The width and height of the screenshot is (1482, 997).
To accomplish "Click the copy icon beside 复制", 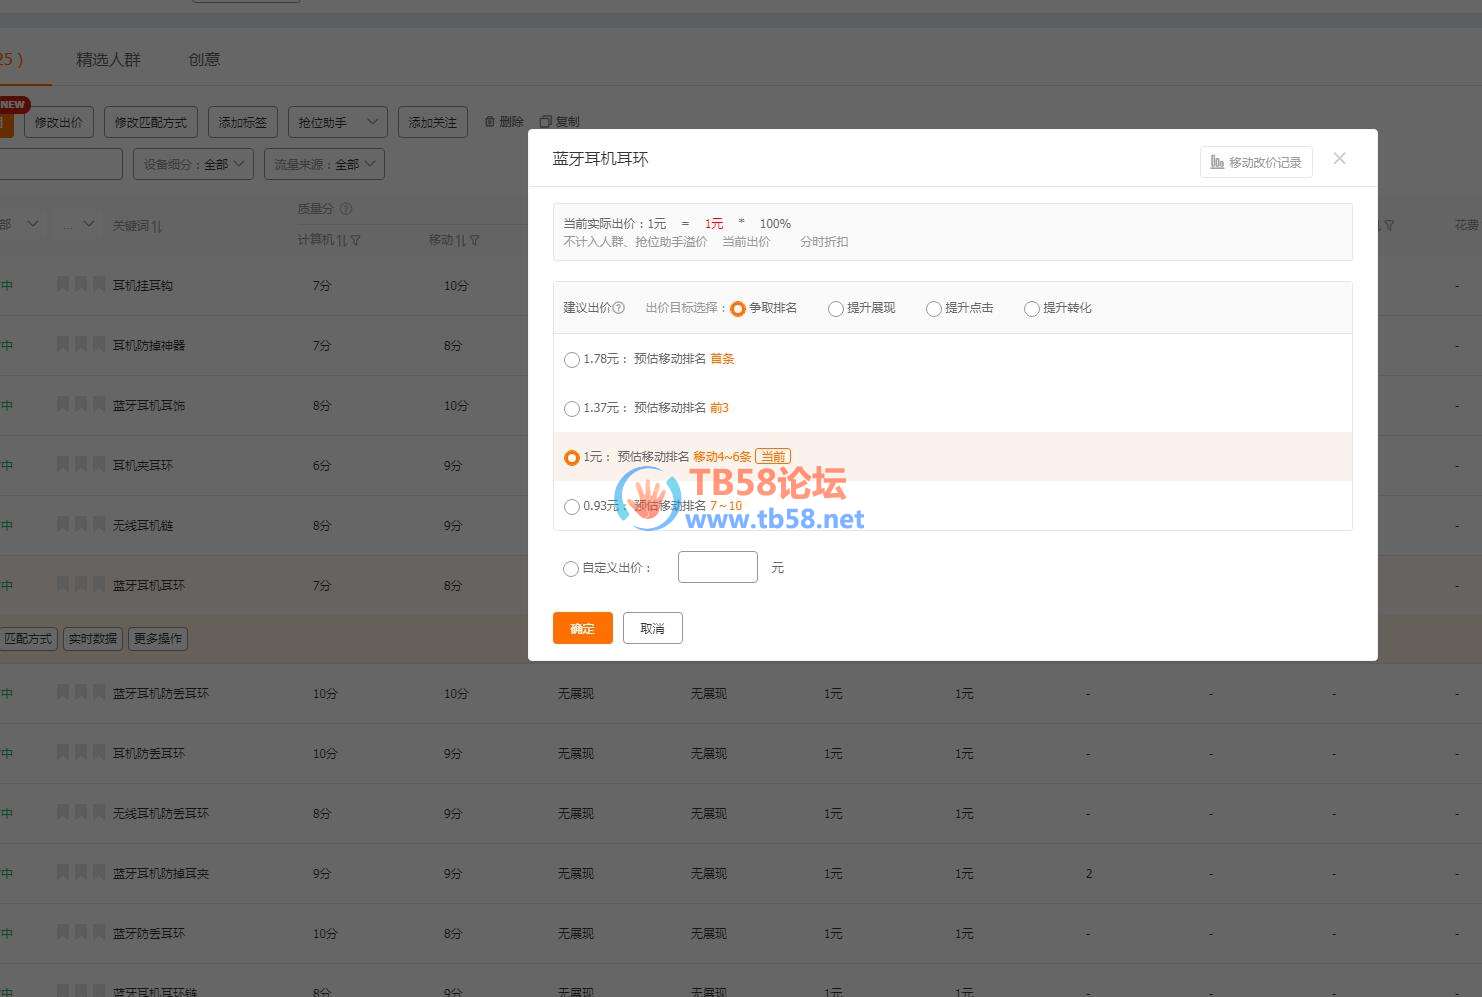I will click(x=545, y=121).
